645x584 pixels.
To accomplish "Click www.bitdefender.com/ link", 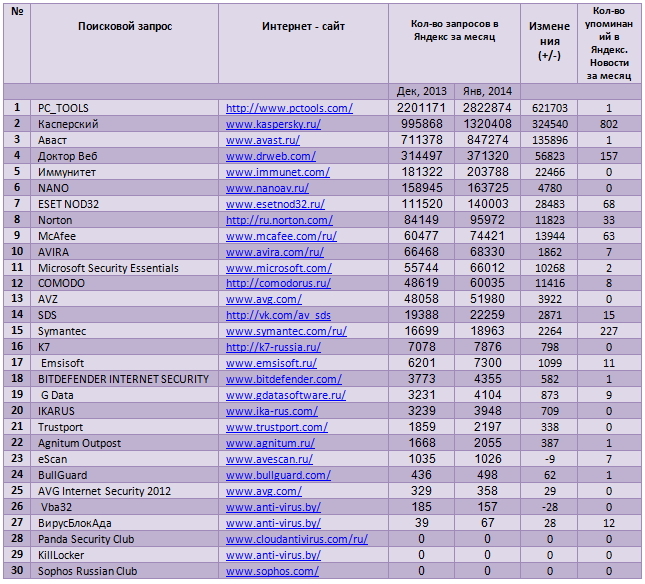I will click(x=284, y=379).
